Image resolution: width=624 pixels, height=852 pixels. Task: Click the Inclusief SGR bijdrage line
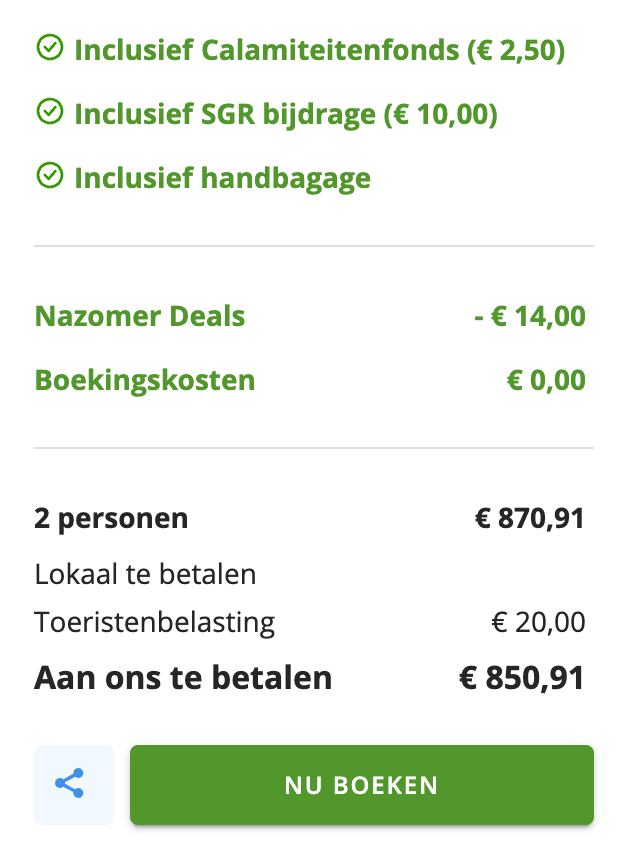(286, 113)
